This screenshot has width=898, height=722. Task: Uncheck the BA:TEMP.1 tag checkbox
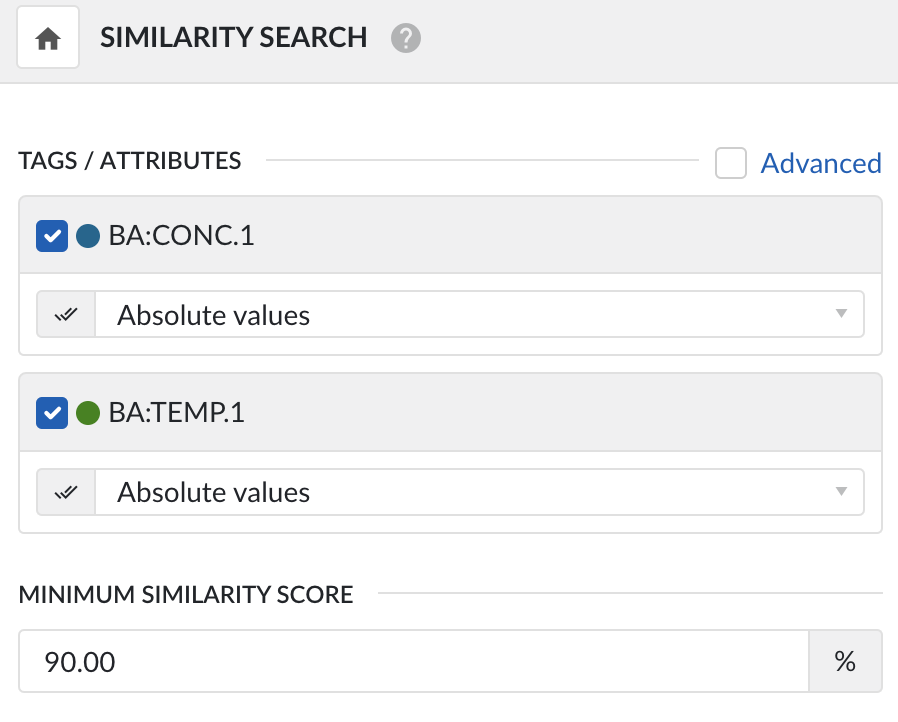[52, 413]
